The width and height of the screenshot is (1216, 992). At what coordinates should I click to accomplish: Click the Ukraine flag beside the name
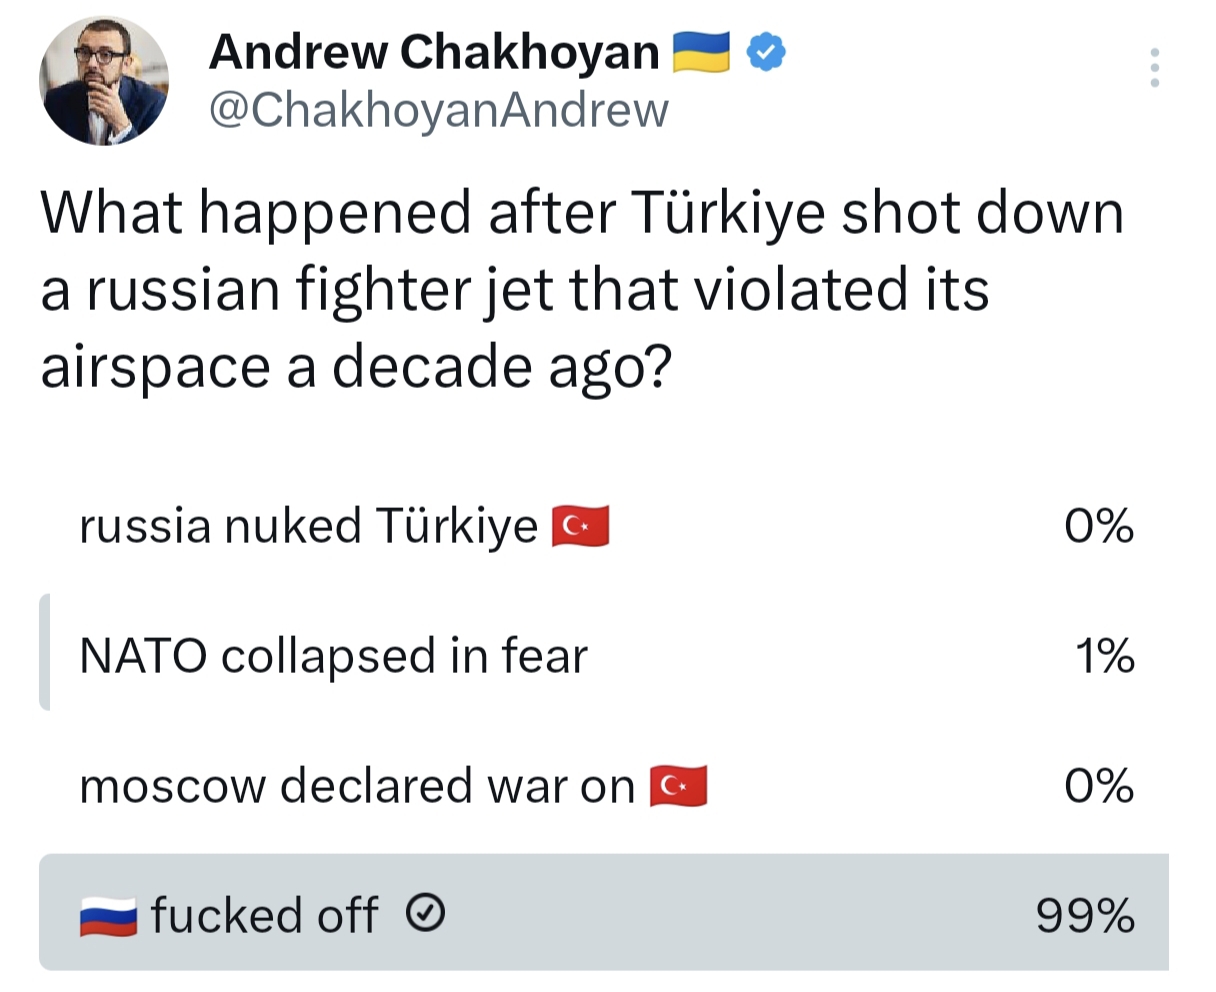[x=701, y=52]
